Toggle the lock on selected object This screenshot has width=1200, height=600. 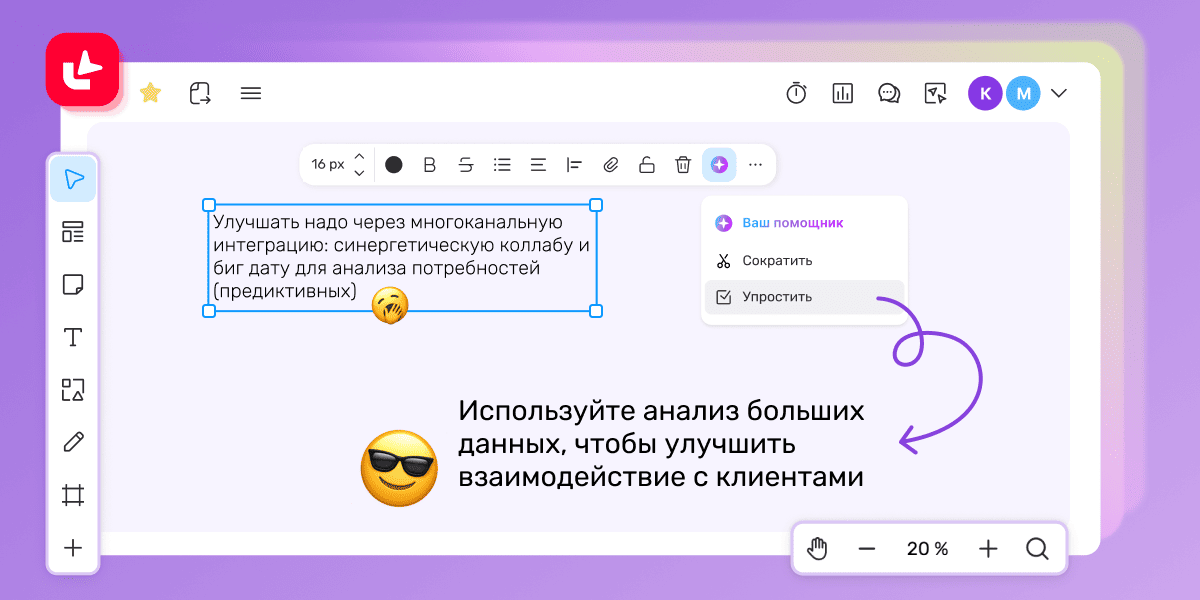point(646,165)
